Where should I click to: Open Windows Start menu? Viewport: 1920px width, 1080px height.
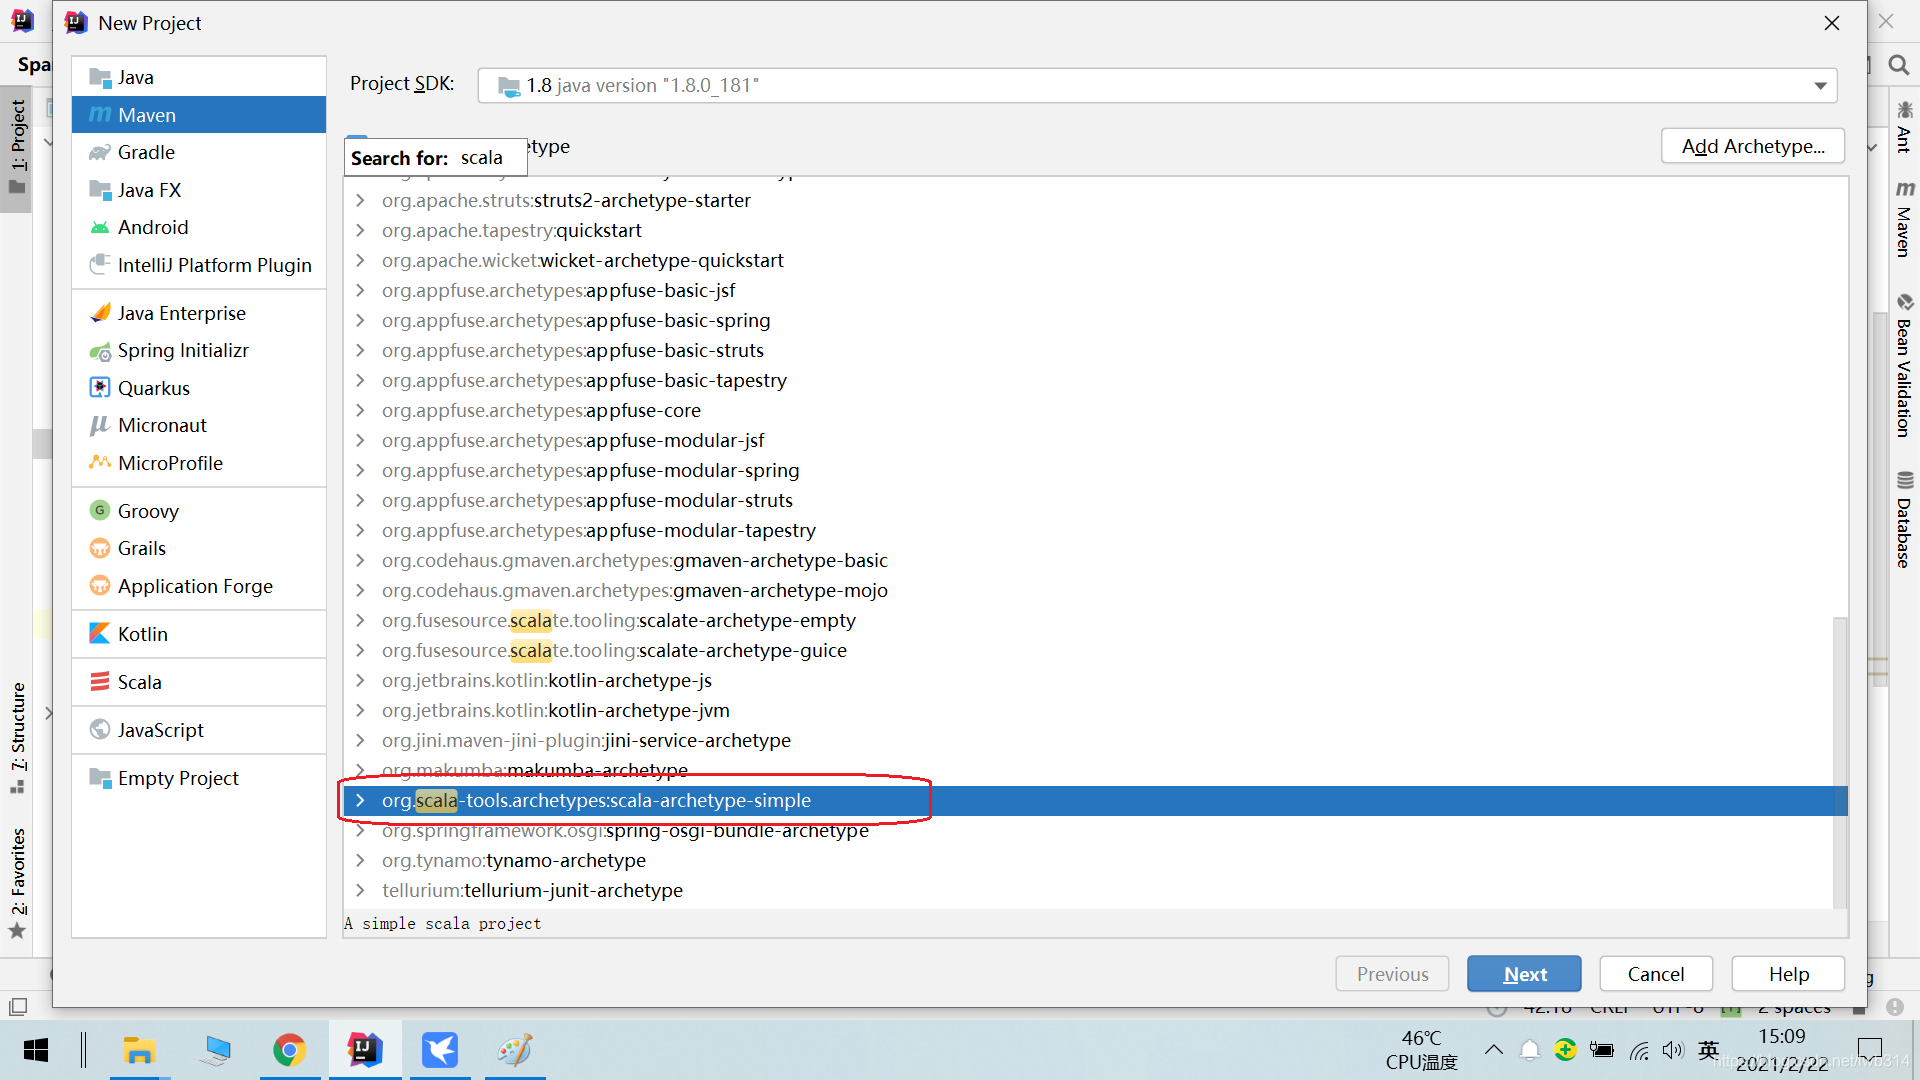click(36, 1050)
